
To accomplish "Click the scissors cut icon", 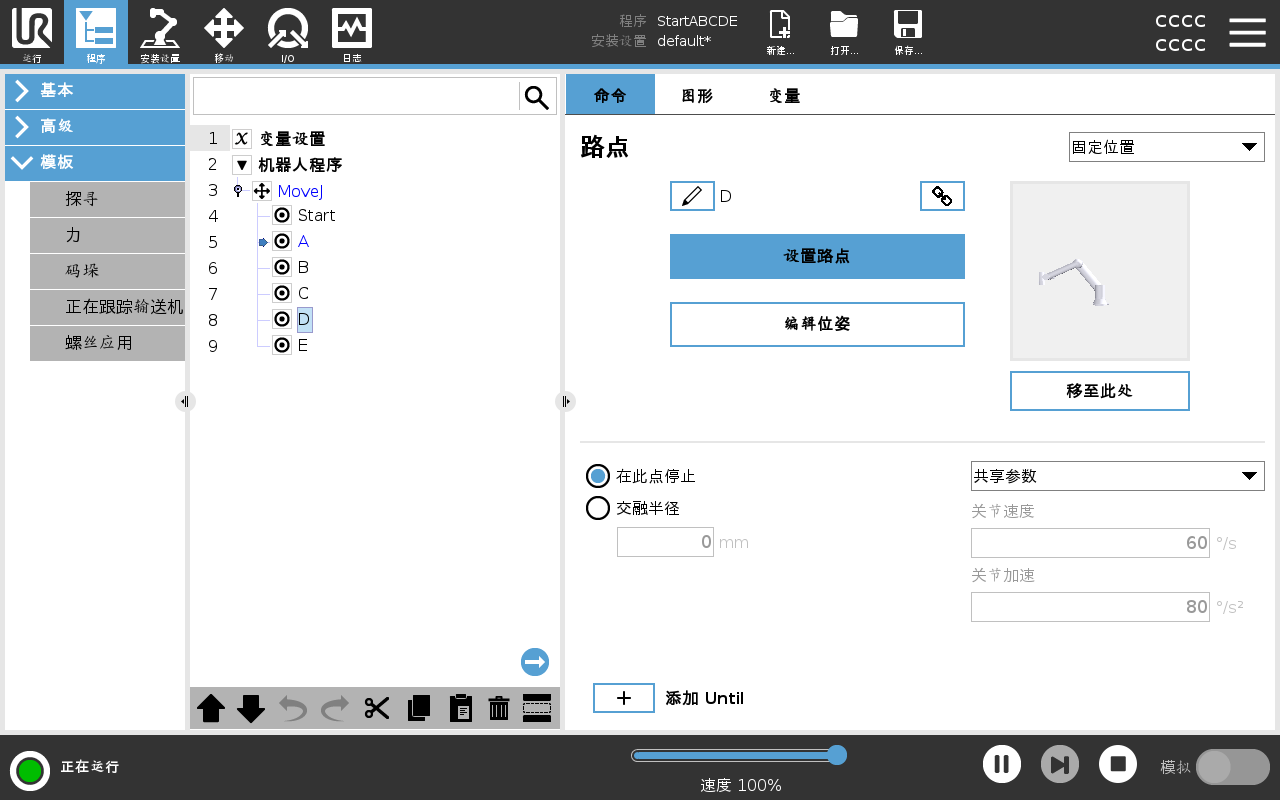I will 377,708.
